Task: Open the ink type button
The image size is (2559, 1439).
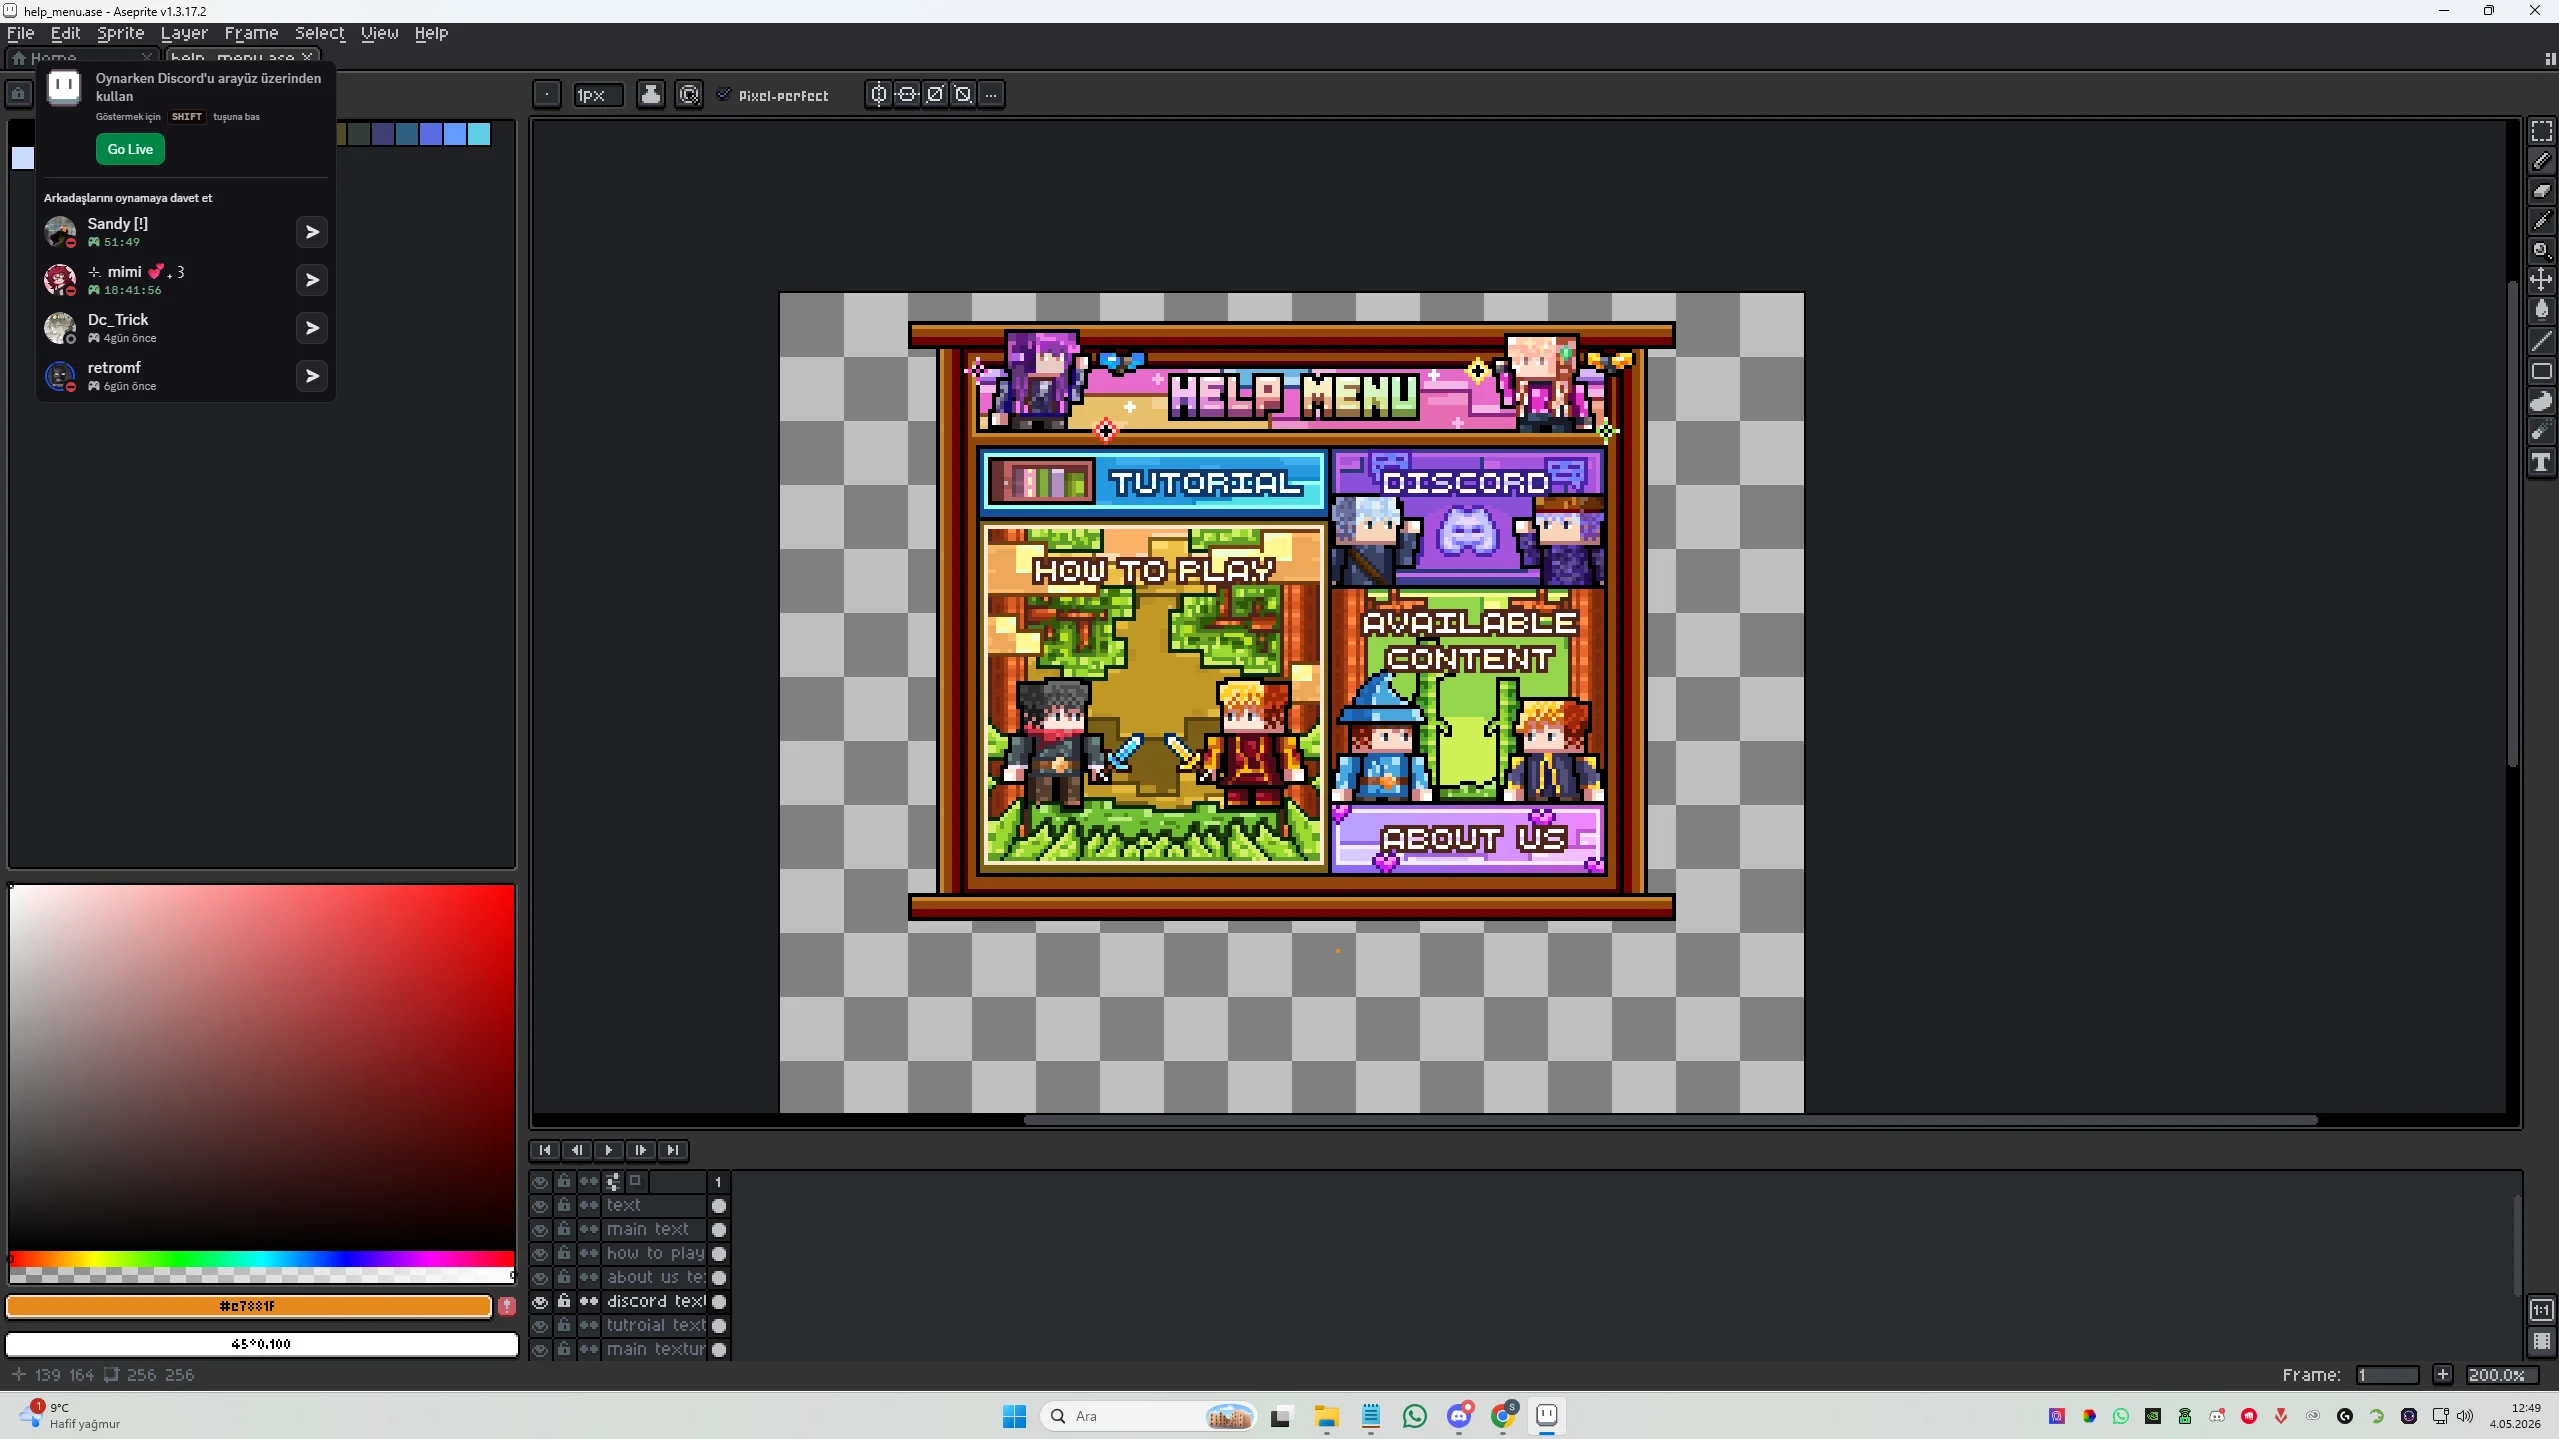Action: coord(650,95)
